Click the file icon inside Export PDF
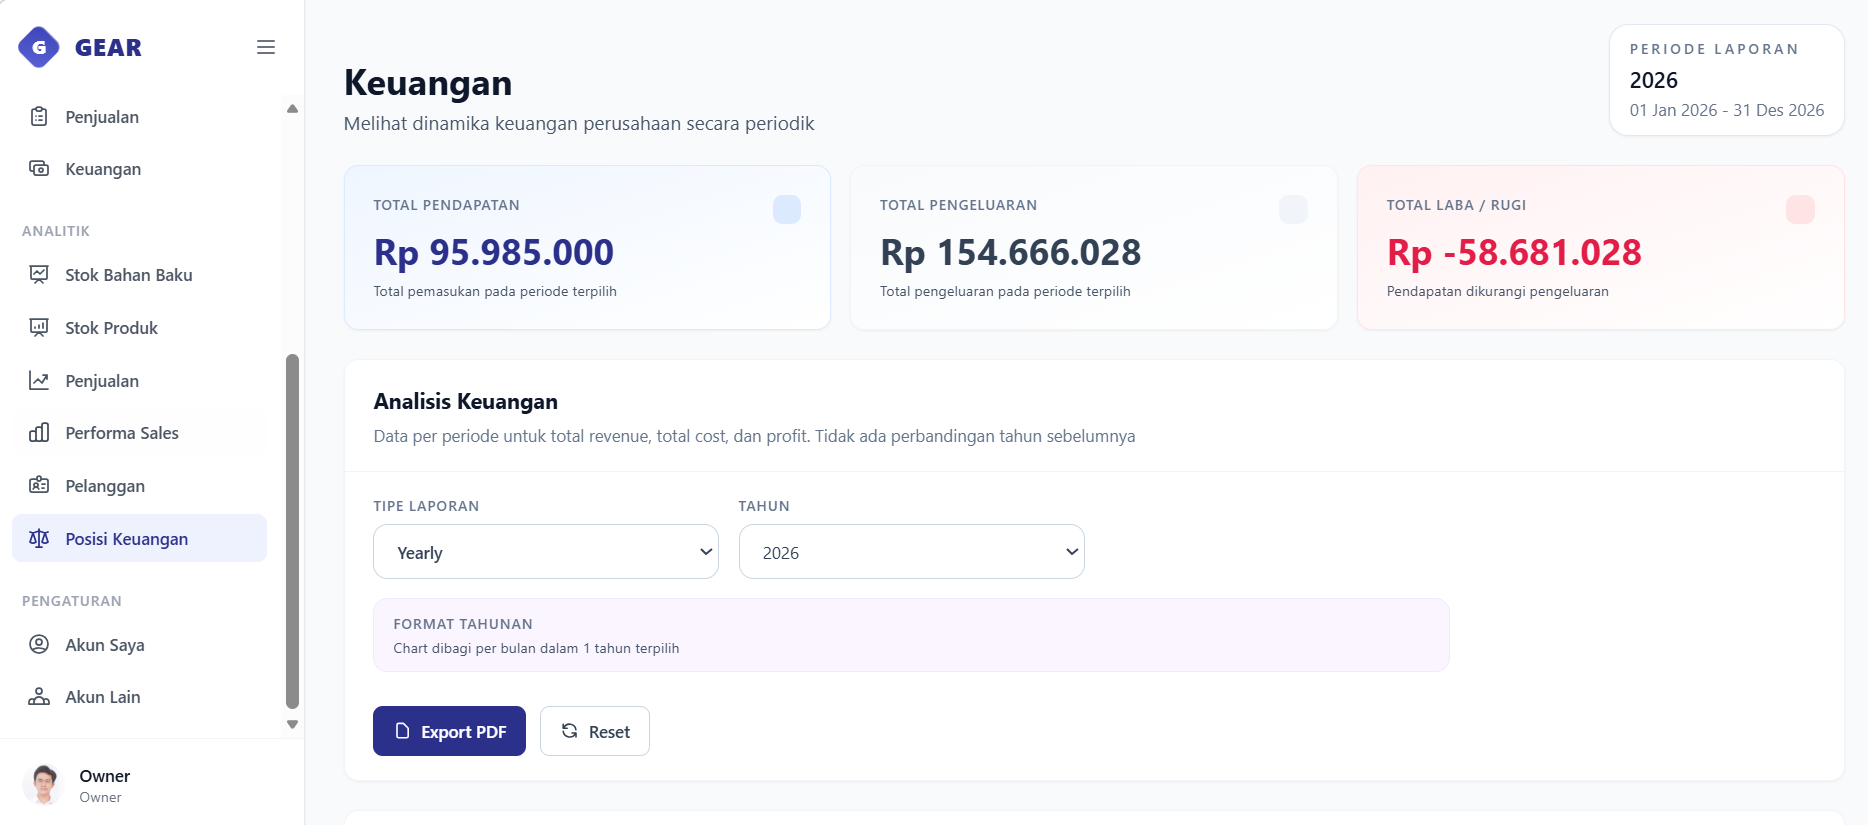1868x825 pixels. (x=402, y=731)
